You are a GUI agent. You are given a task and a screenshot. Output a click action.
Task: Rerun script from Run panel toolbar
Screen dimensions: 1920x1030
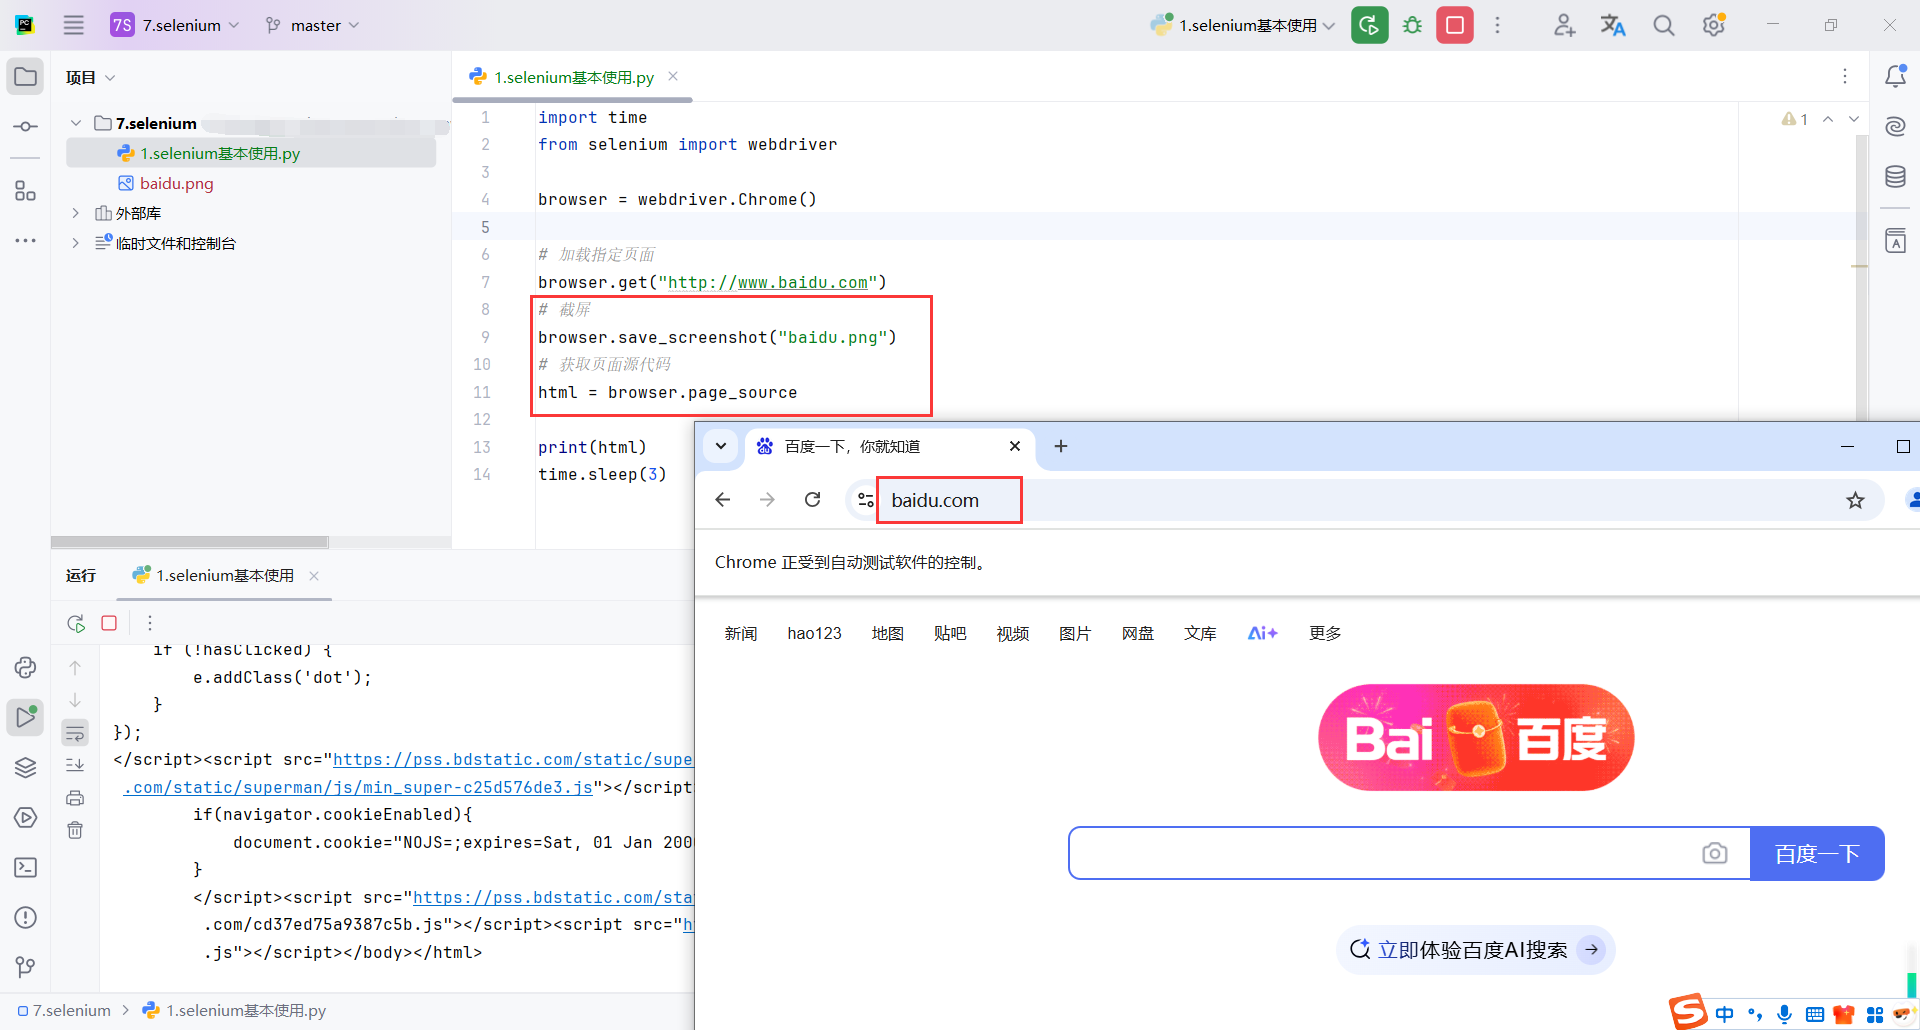[x=76, y=623]
